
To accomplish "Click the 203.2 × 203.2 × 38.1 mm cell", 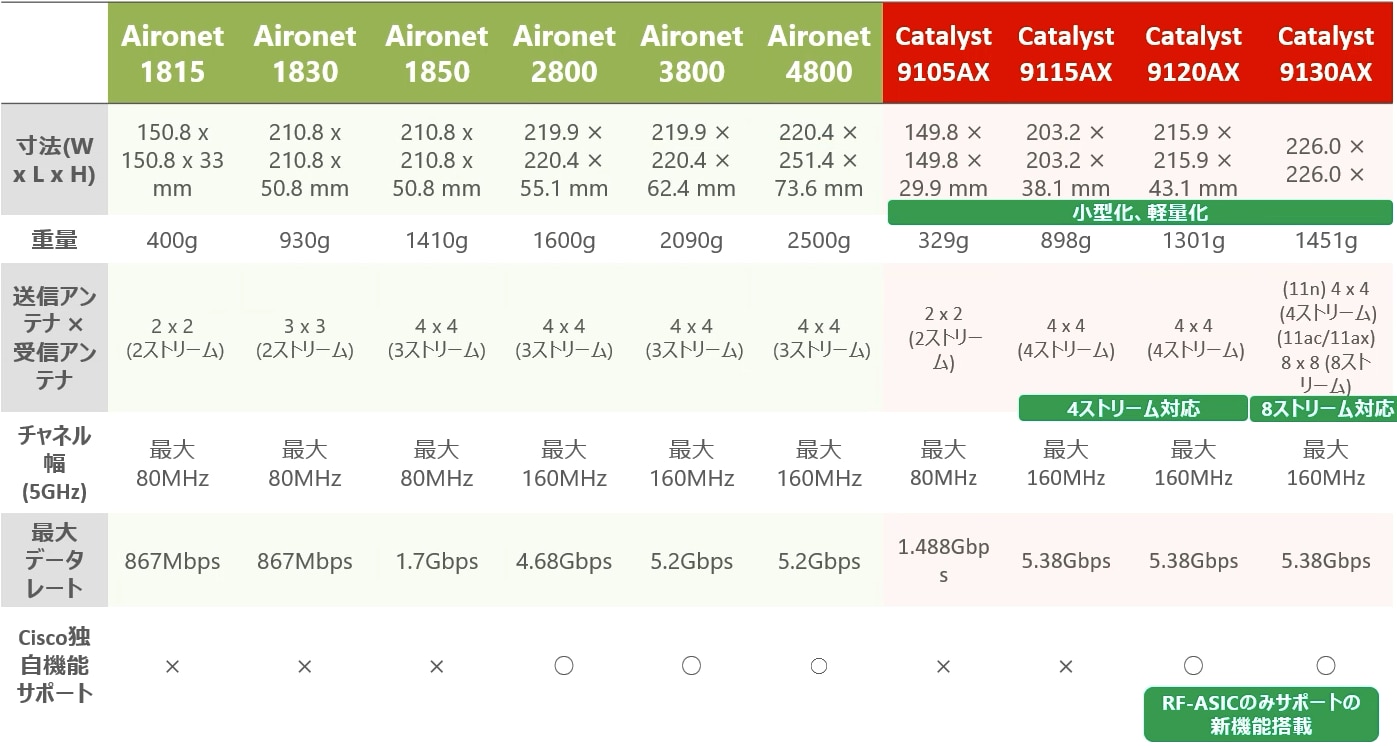I will click(1066, 160).
